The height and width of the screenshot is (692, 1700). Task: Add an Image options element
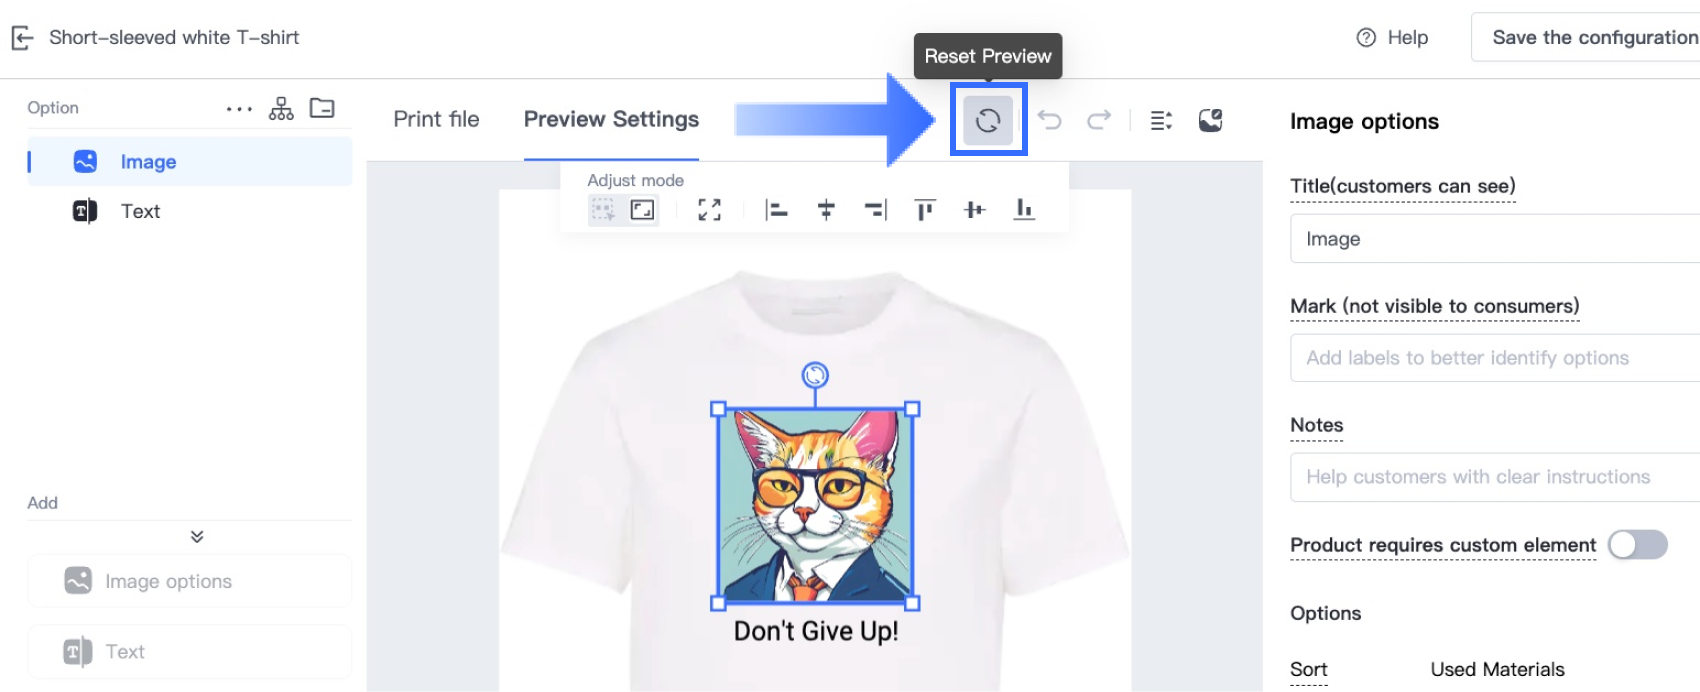[190, 581]
